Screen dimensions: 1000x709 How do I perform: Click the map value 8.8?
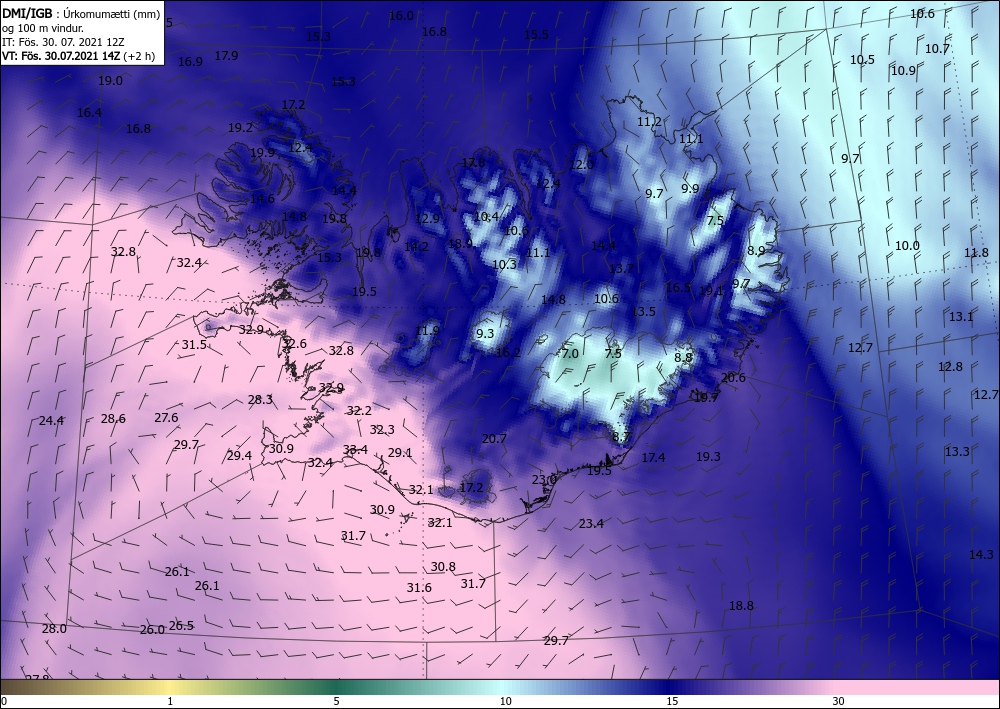684,358
